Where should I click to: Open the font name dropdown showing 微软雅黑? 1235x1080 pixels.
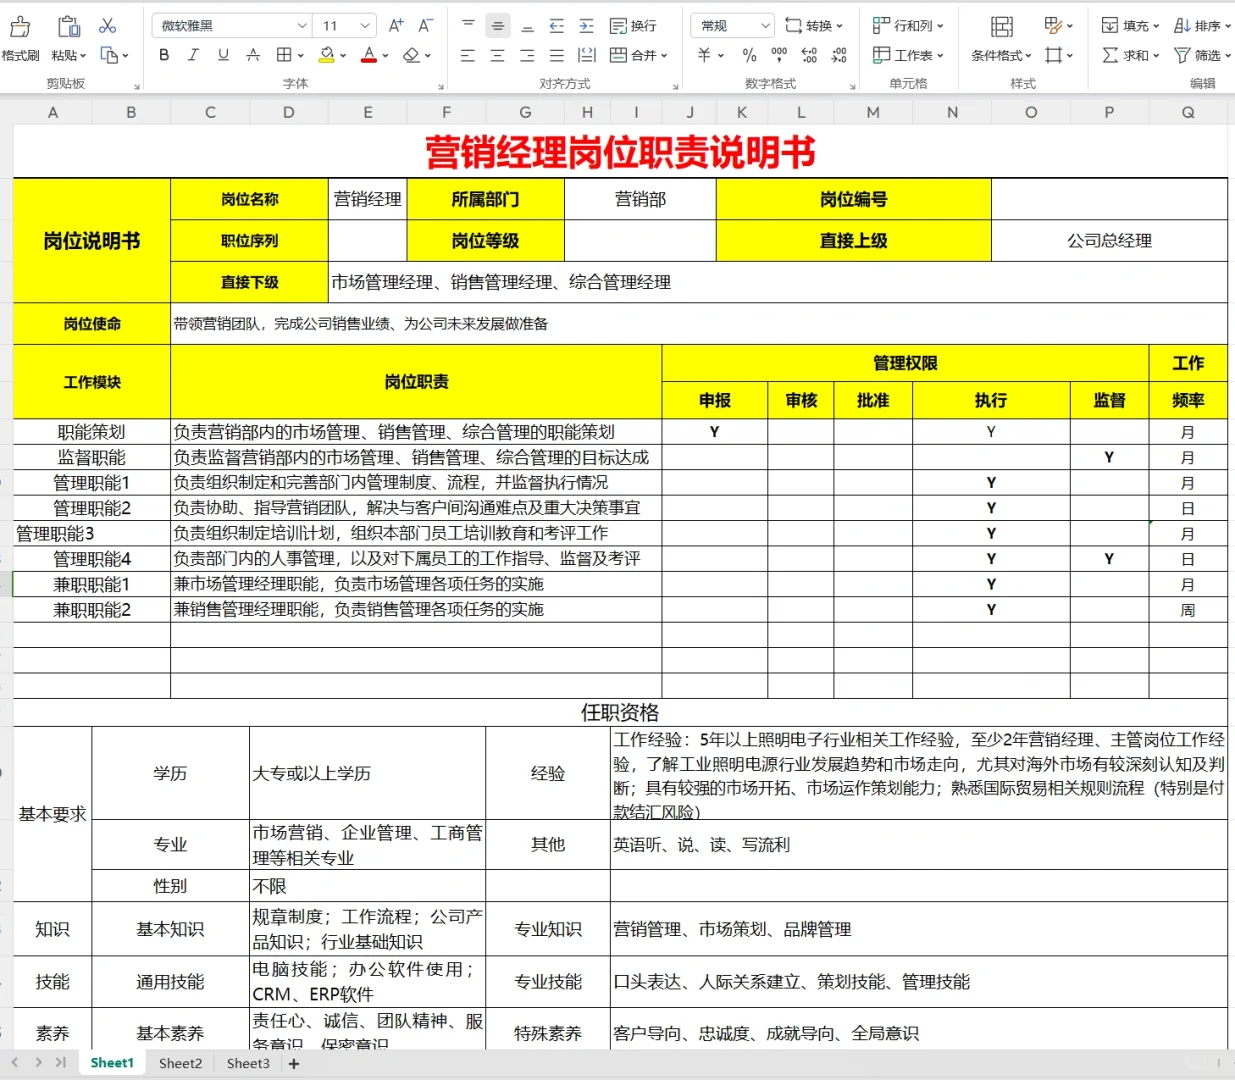pyautogui.click(x=230, y=25)
